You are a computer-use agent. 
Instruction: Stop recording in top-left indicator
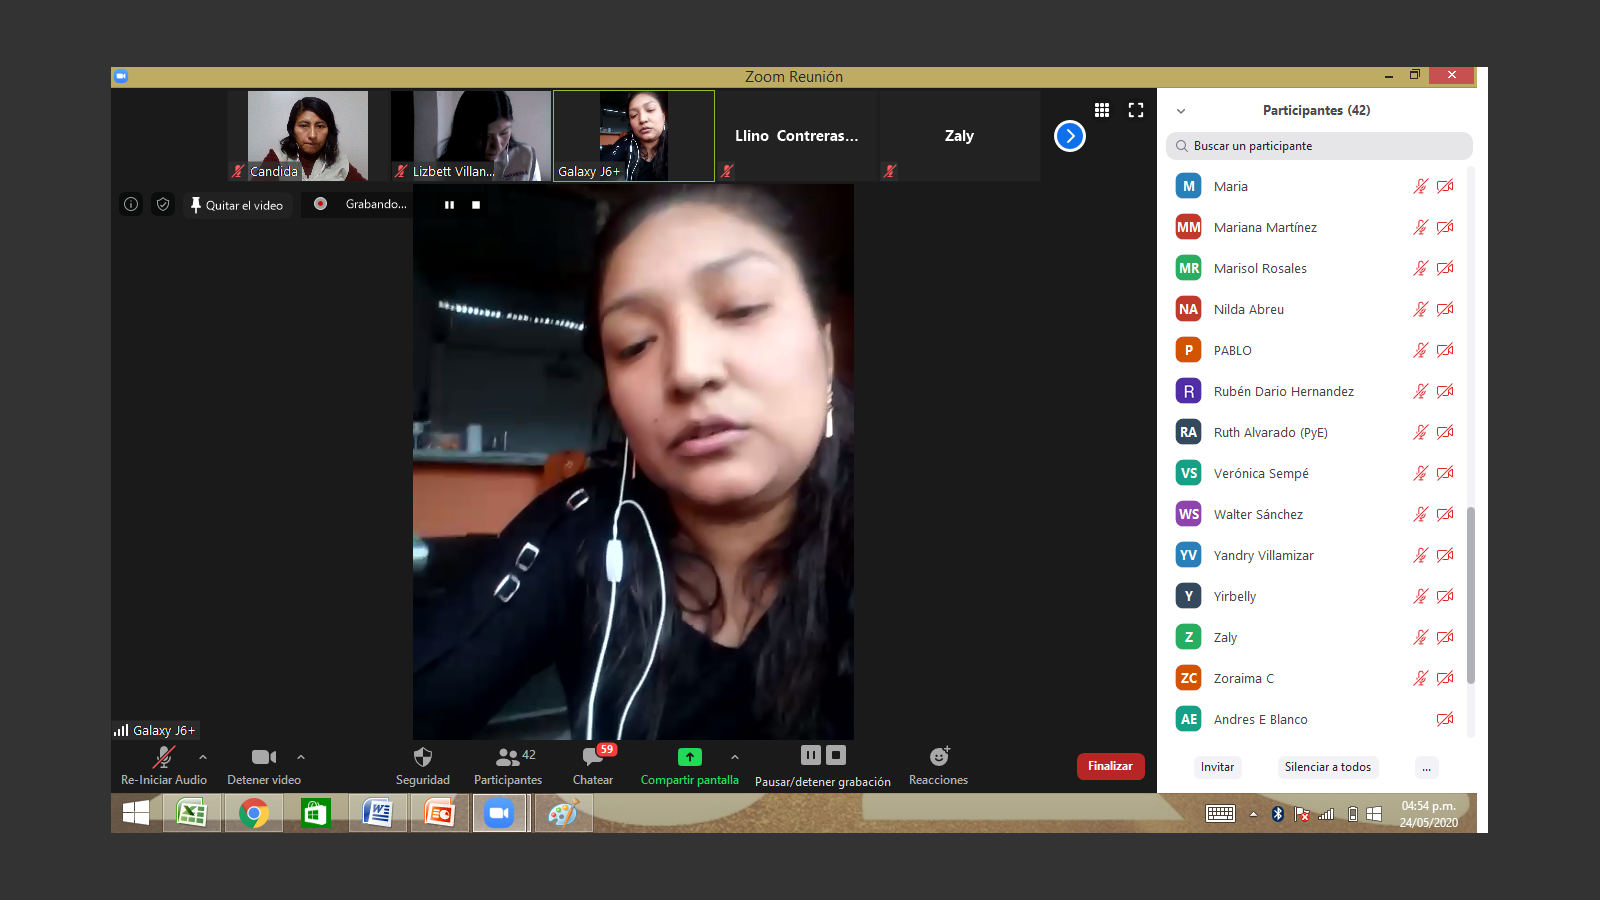tap(476, 205)
